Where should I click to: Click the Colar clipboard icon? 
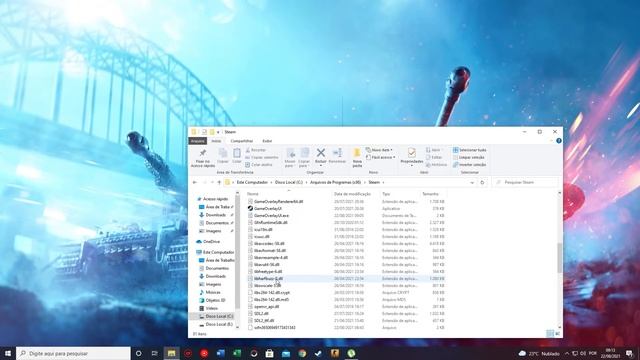pos(237,153)
